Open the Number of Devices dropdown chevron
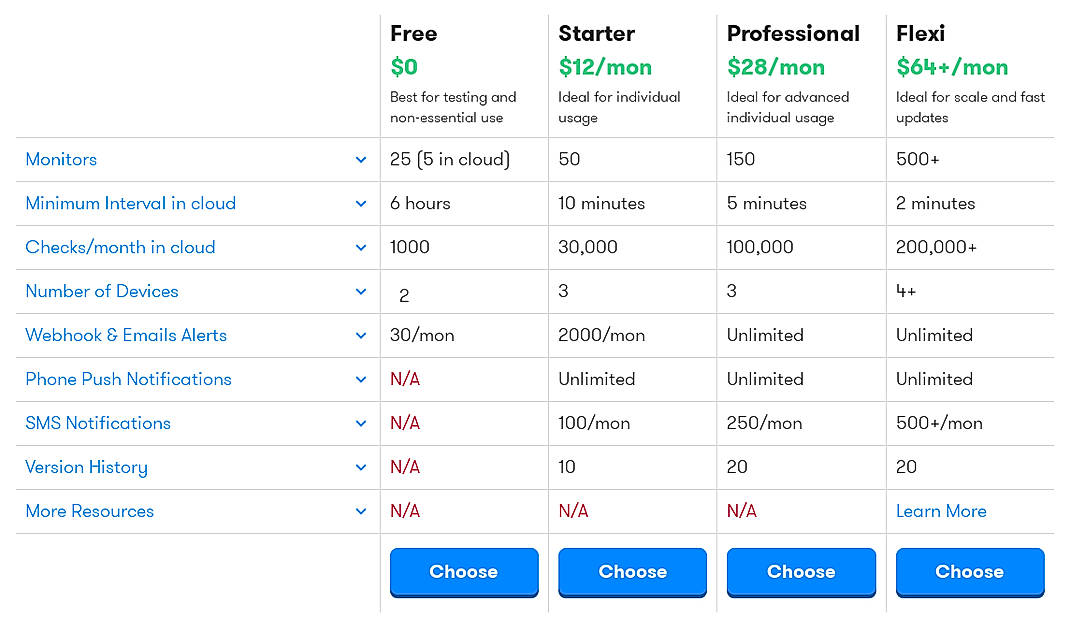1070x629 pixels. tap(361, 291)
